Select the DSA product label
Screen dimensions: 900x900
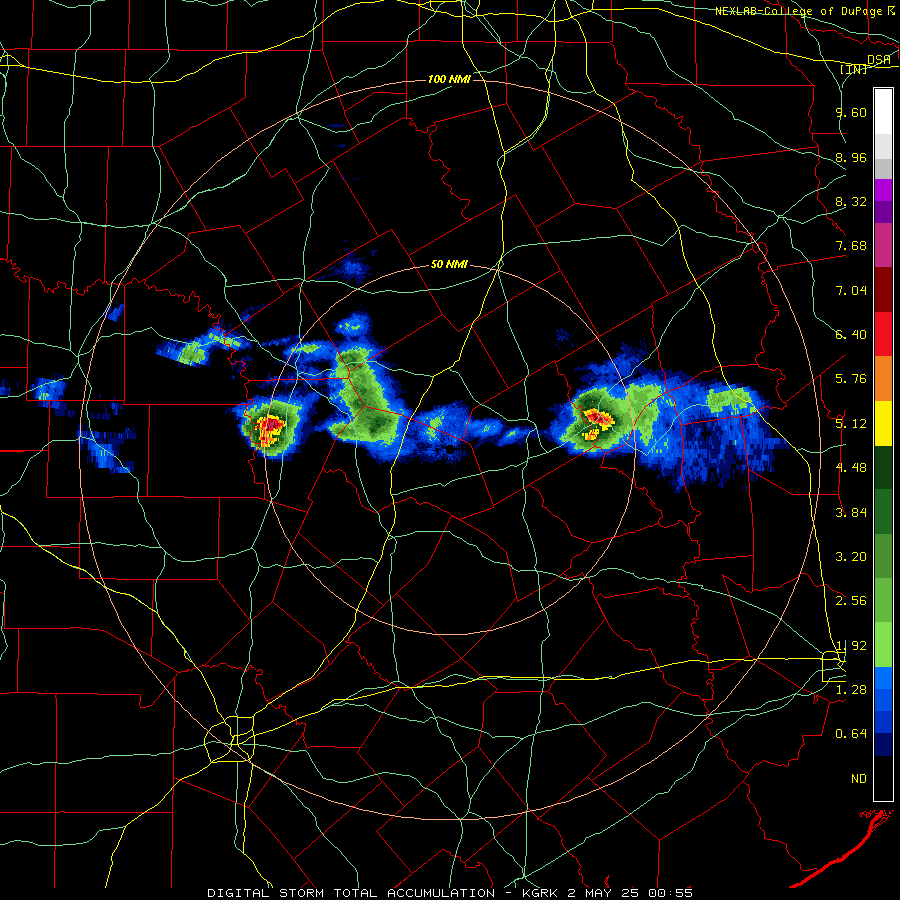[x=879, y=60]
